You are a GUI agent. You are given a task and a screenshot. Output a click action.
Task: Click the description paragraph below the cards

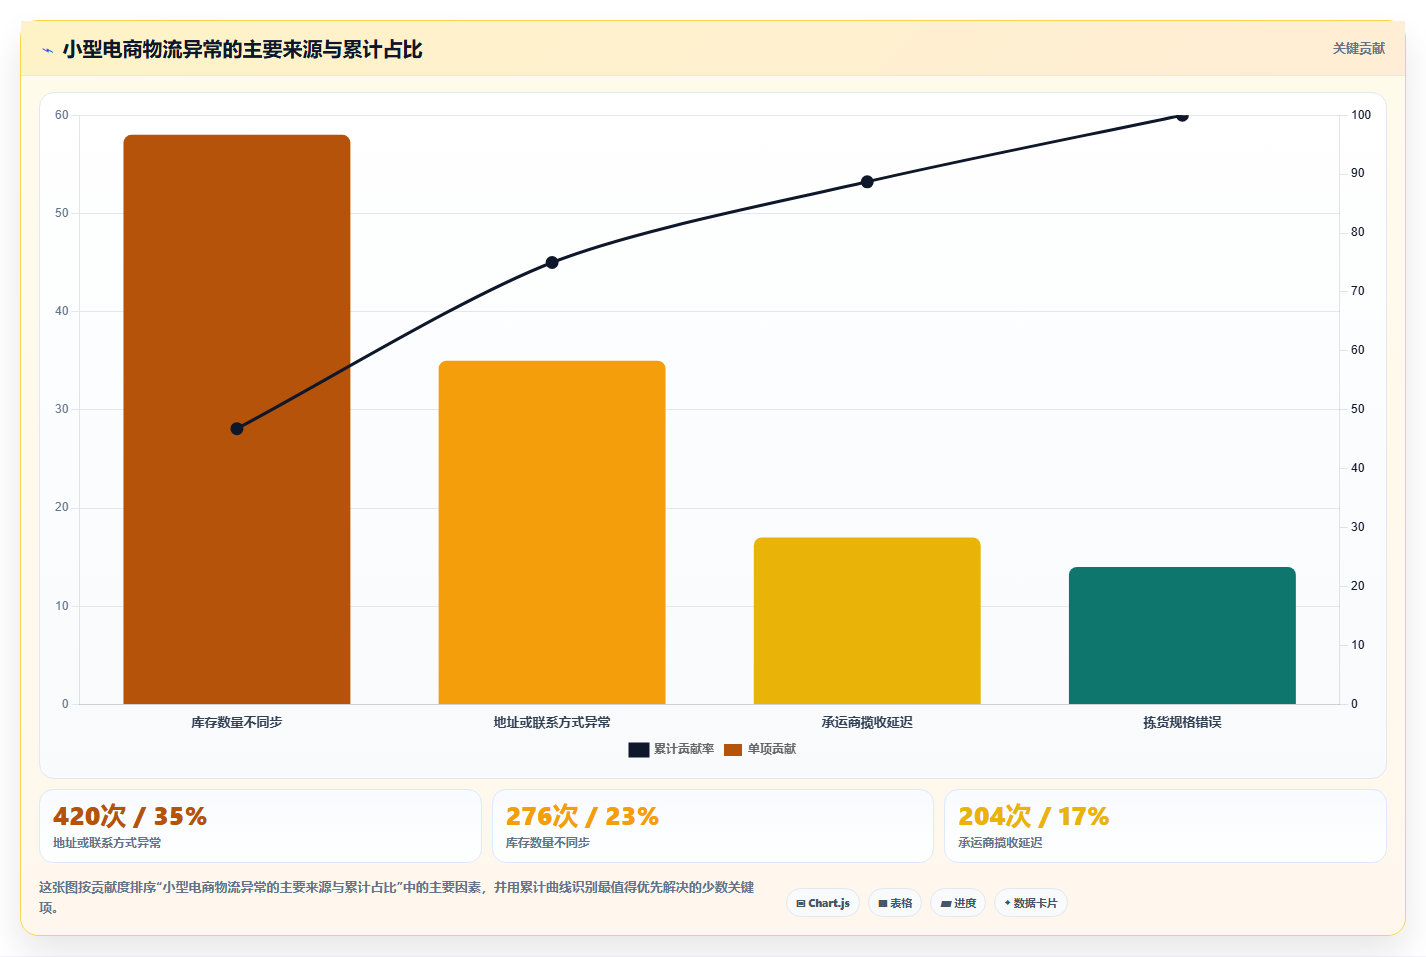(x=397, y=897)
